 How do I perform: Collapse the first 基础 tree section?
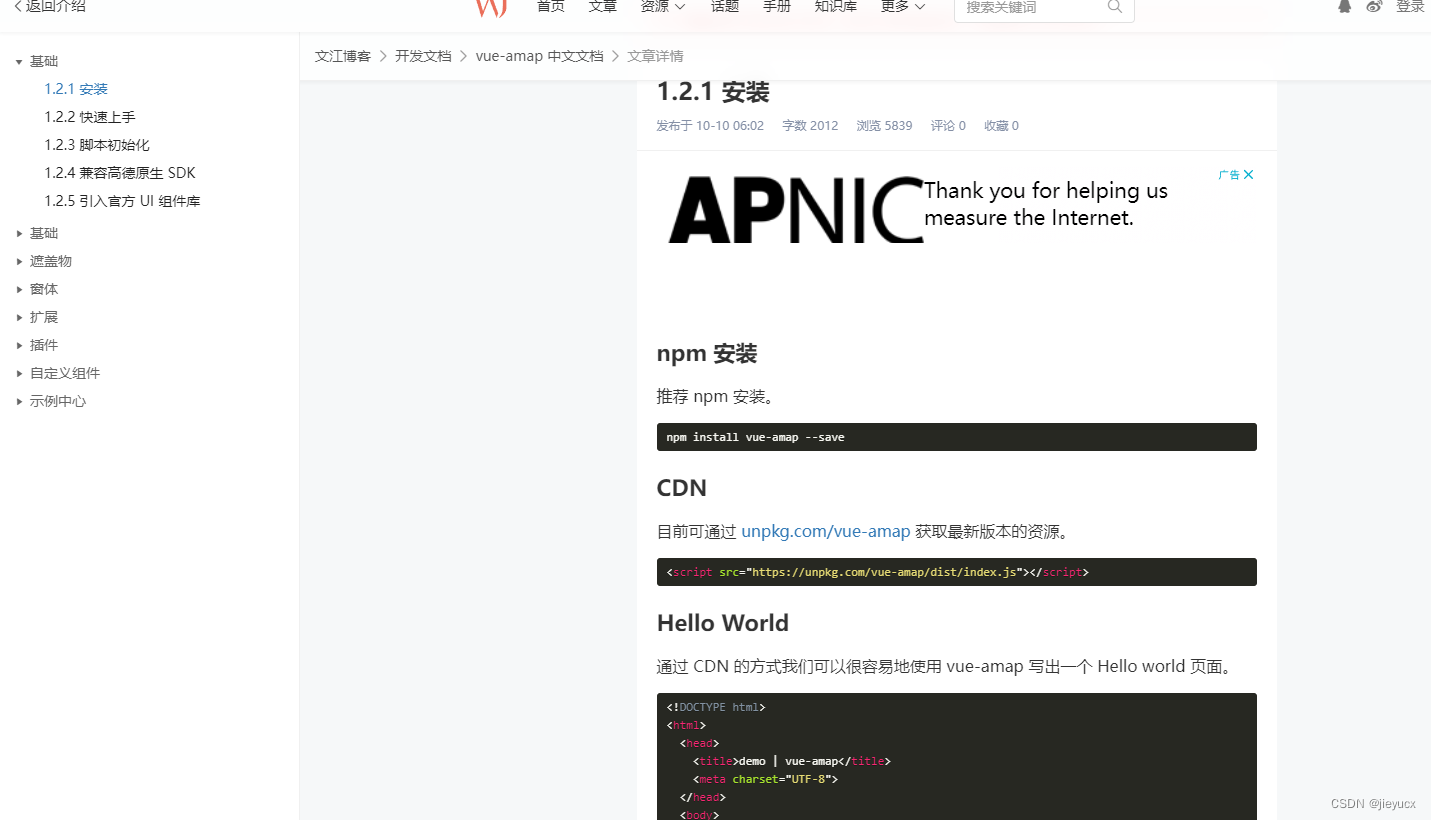[19, 62]
